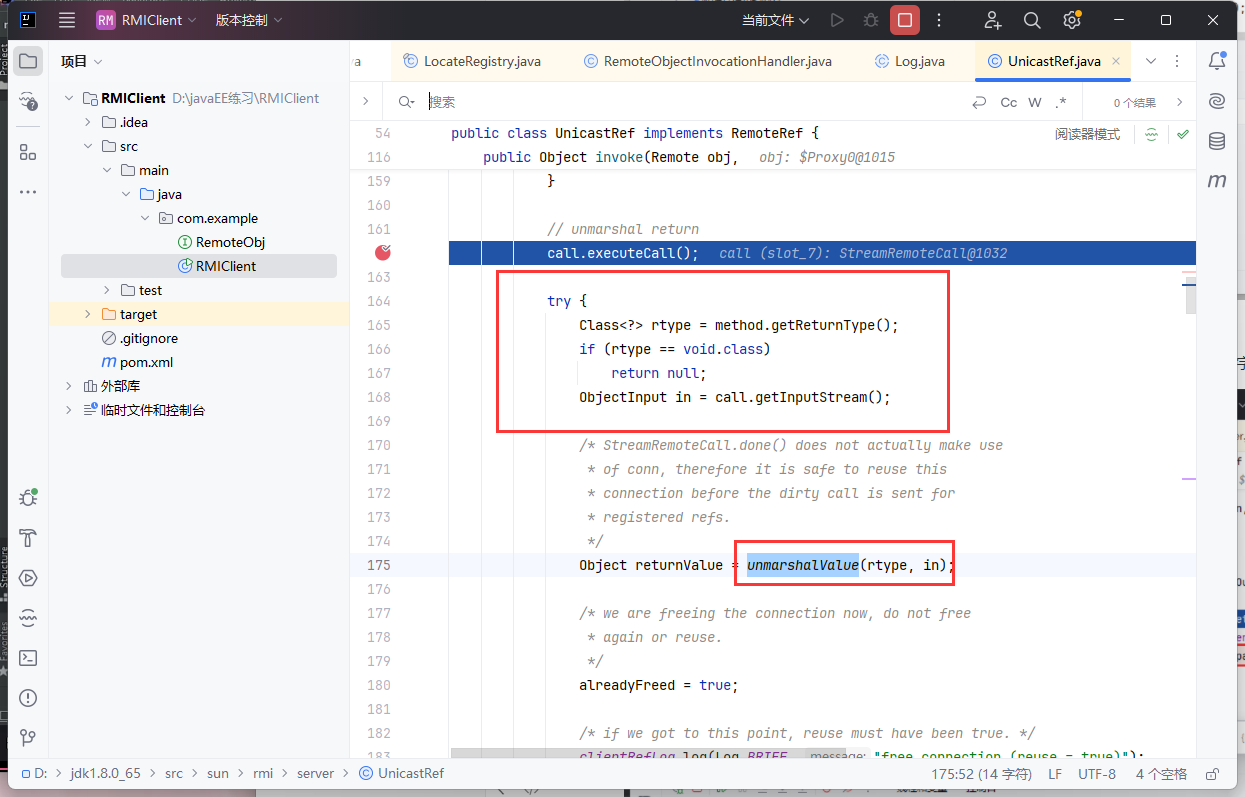Viewport: 1245px width, 797px height.
Task: Open the 版本控制 dropdown
Action: pos(249,20)
